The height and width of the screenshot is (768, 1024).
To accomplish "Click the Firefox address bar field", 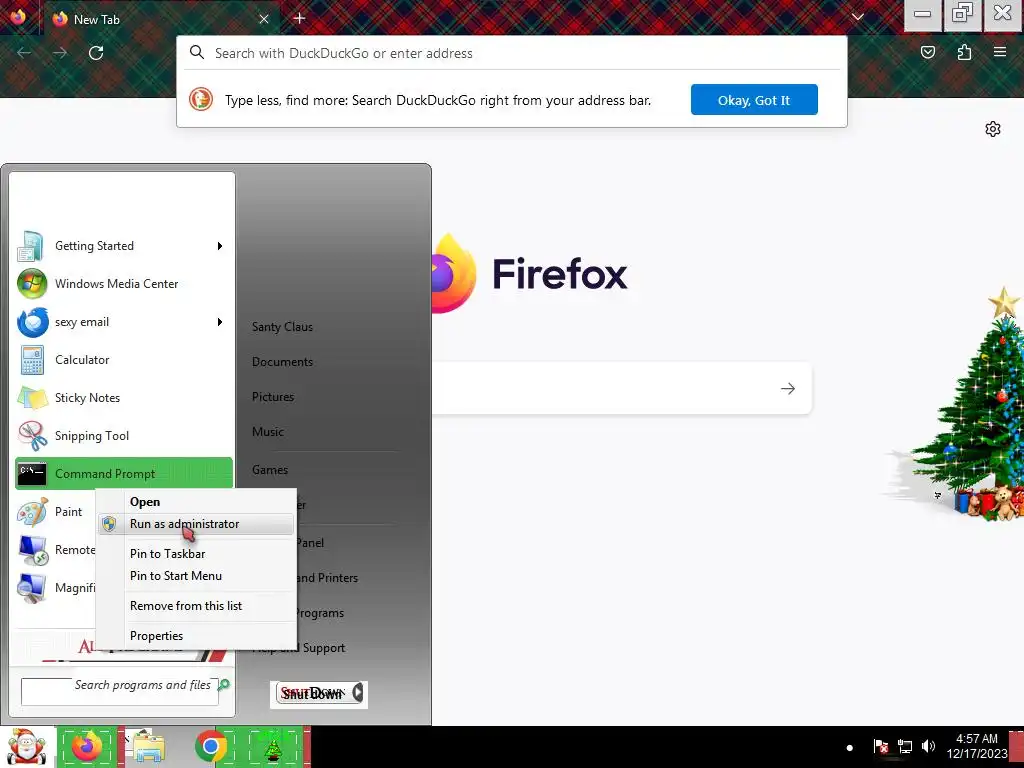I will coord(512,53).
